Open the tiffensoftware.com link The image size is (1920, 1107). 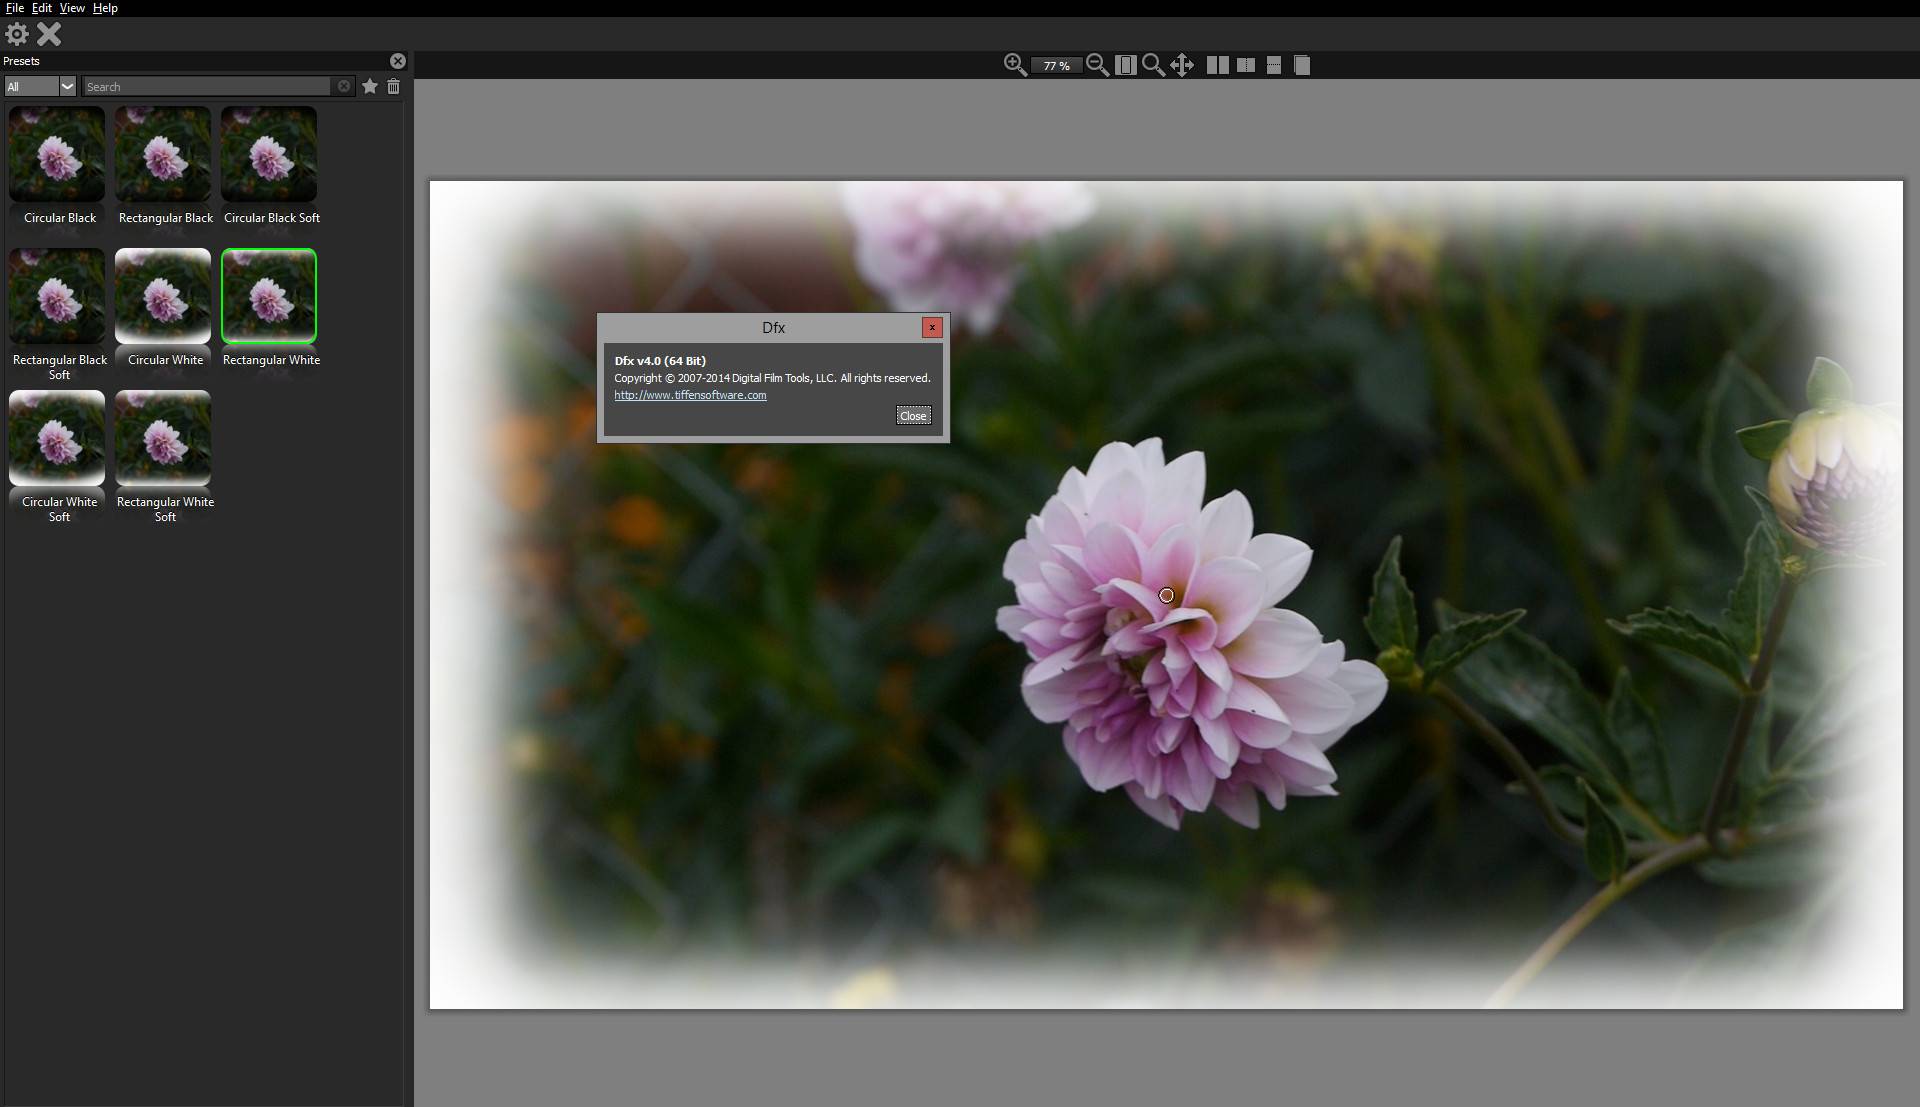[x=690, y=395]
